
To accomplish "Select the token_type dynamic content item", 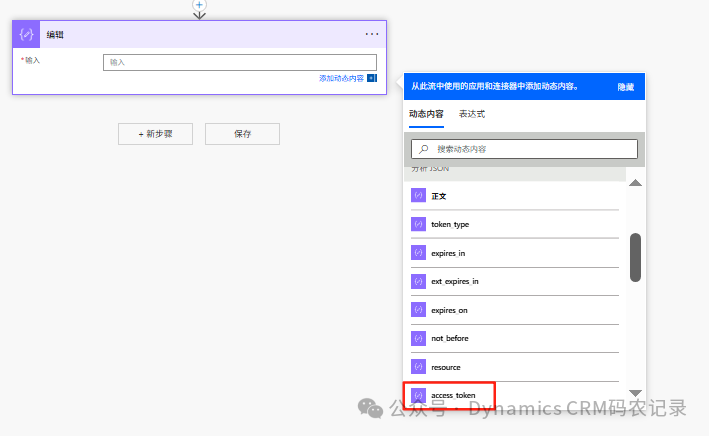I will pyautogui.click(x=515, y=224).
